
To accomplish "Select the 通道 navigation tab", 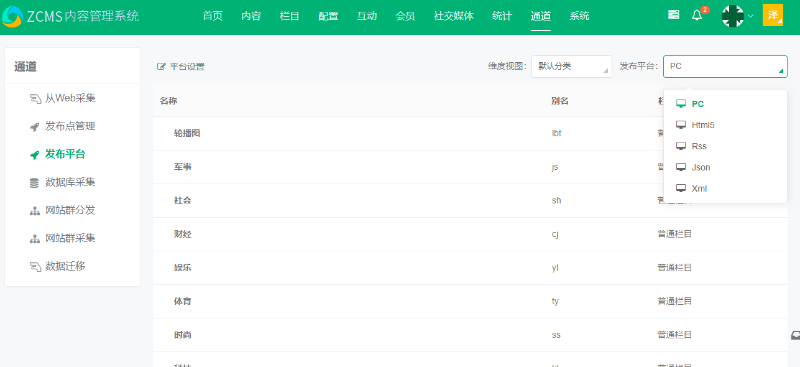I will (x=541, y=16).
